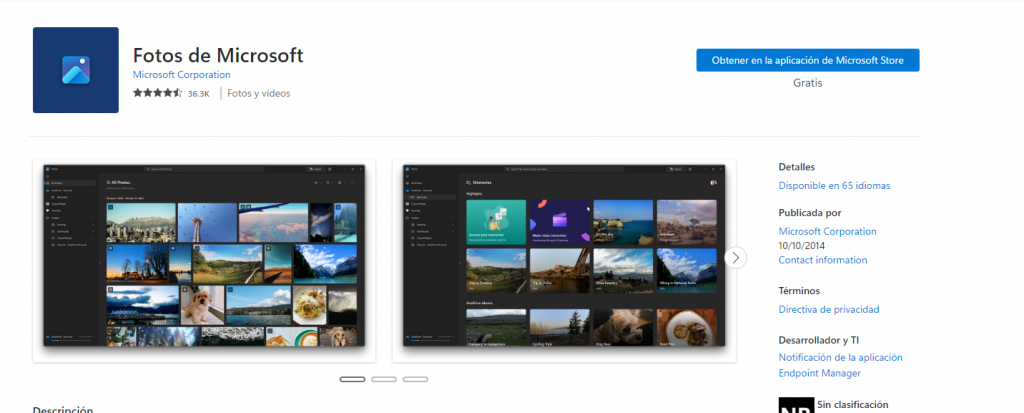The width and height of the screenshot is (1024, 413).
Task: Open Disponible en 65 idiomas link
Action: (x=834, y=186)
